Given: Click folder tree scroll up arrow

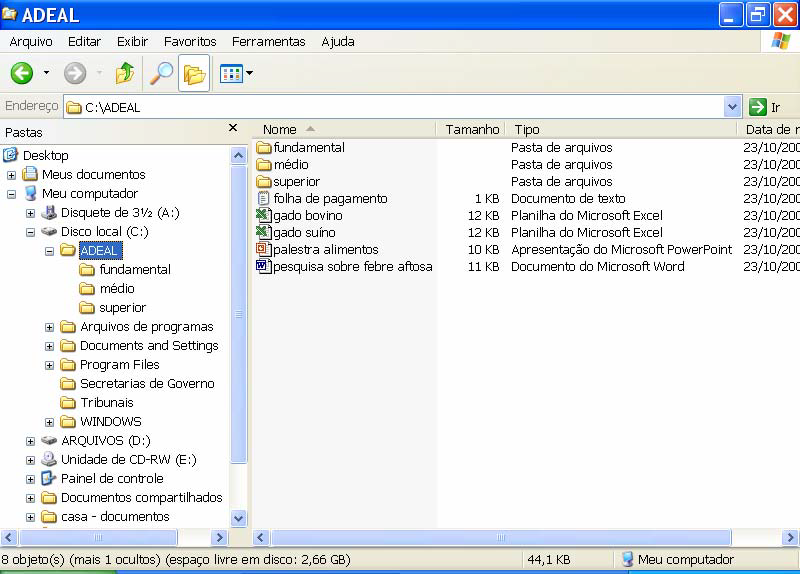Looking at the screenshot, I should [238, 155].
